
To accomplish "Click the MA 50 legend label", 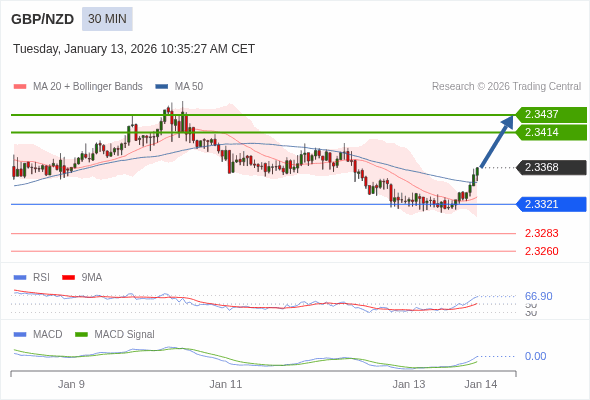I will click(189, 87).
